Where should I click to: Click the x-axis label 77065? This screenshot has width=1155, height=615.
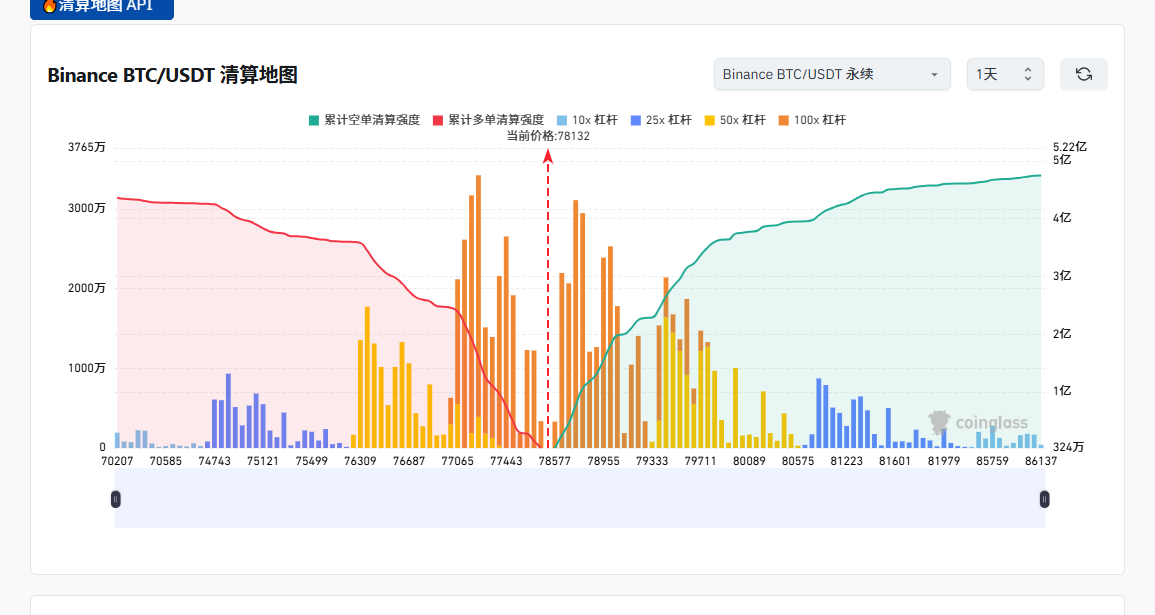pos(457,461)
